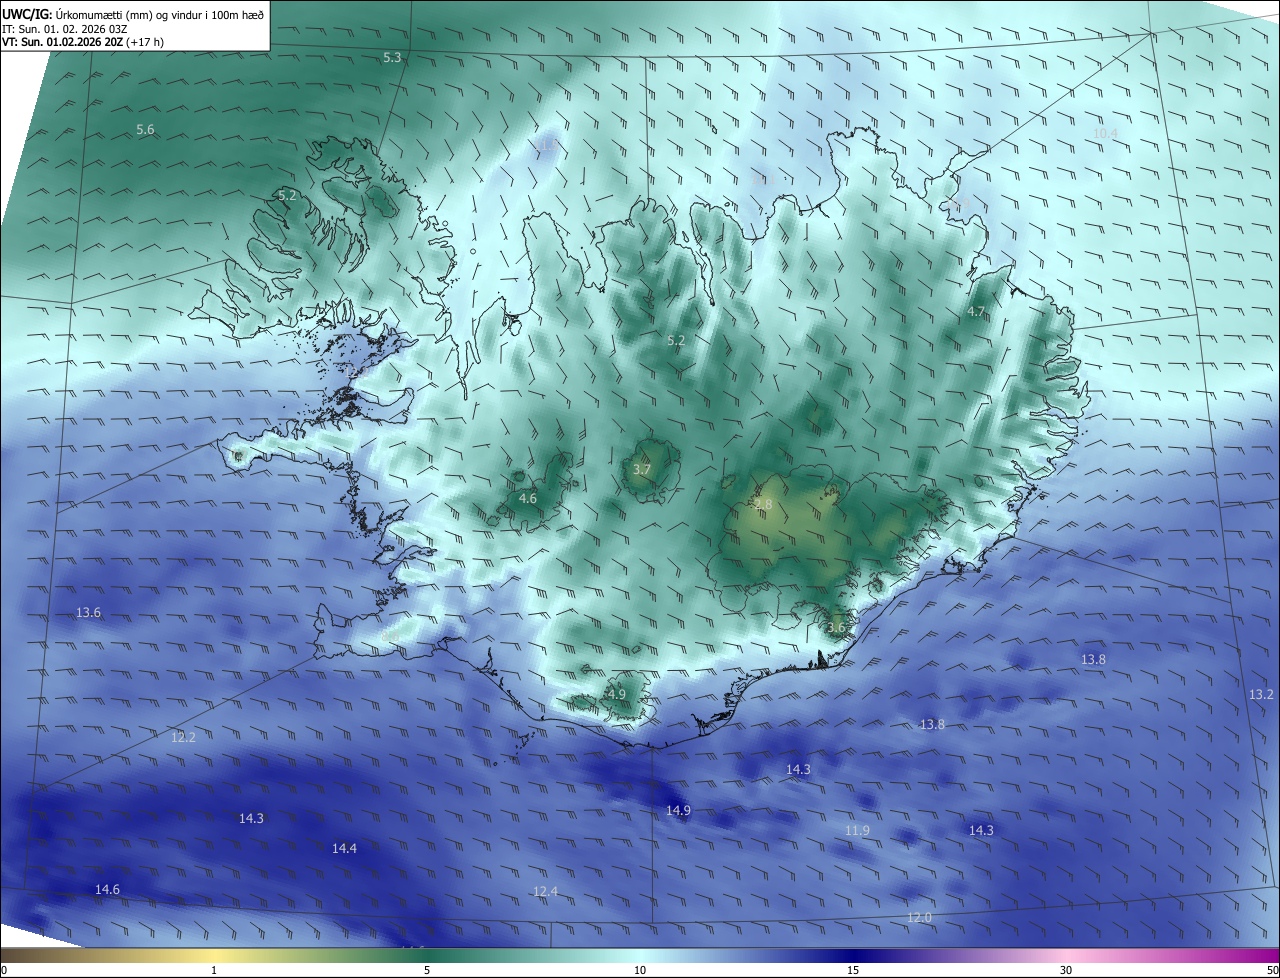Click the colour scale tick labelled 5
This screenshot has height=978, width=1280.
click(x=427, y=970)
